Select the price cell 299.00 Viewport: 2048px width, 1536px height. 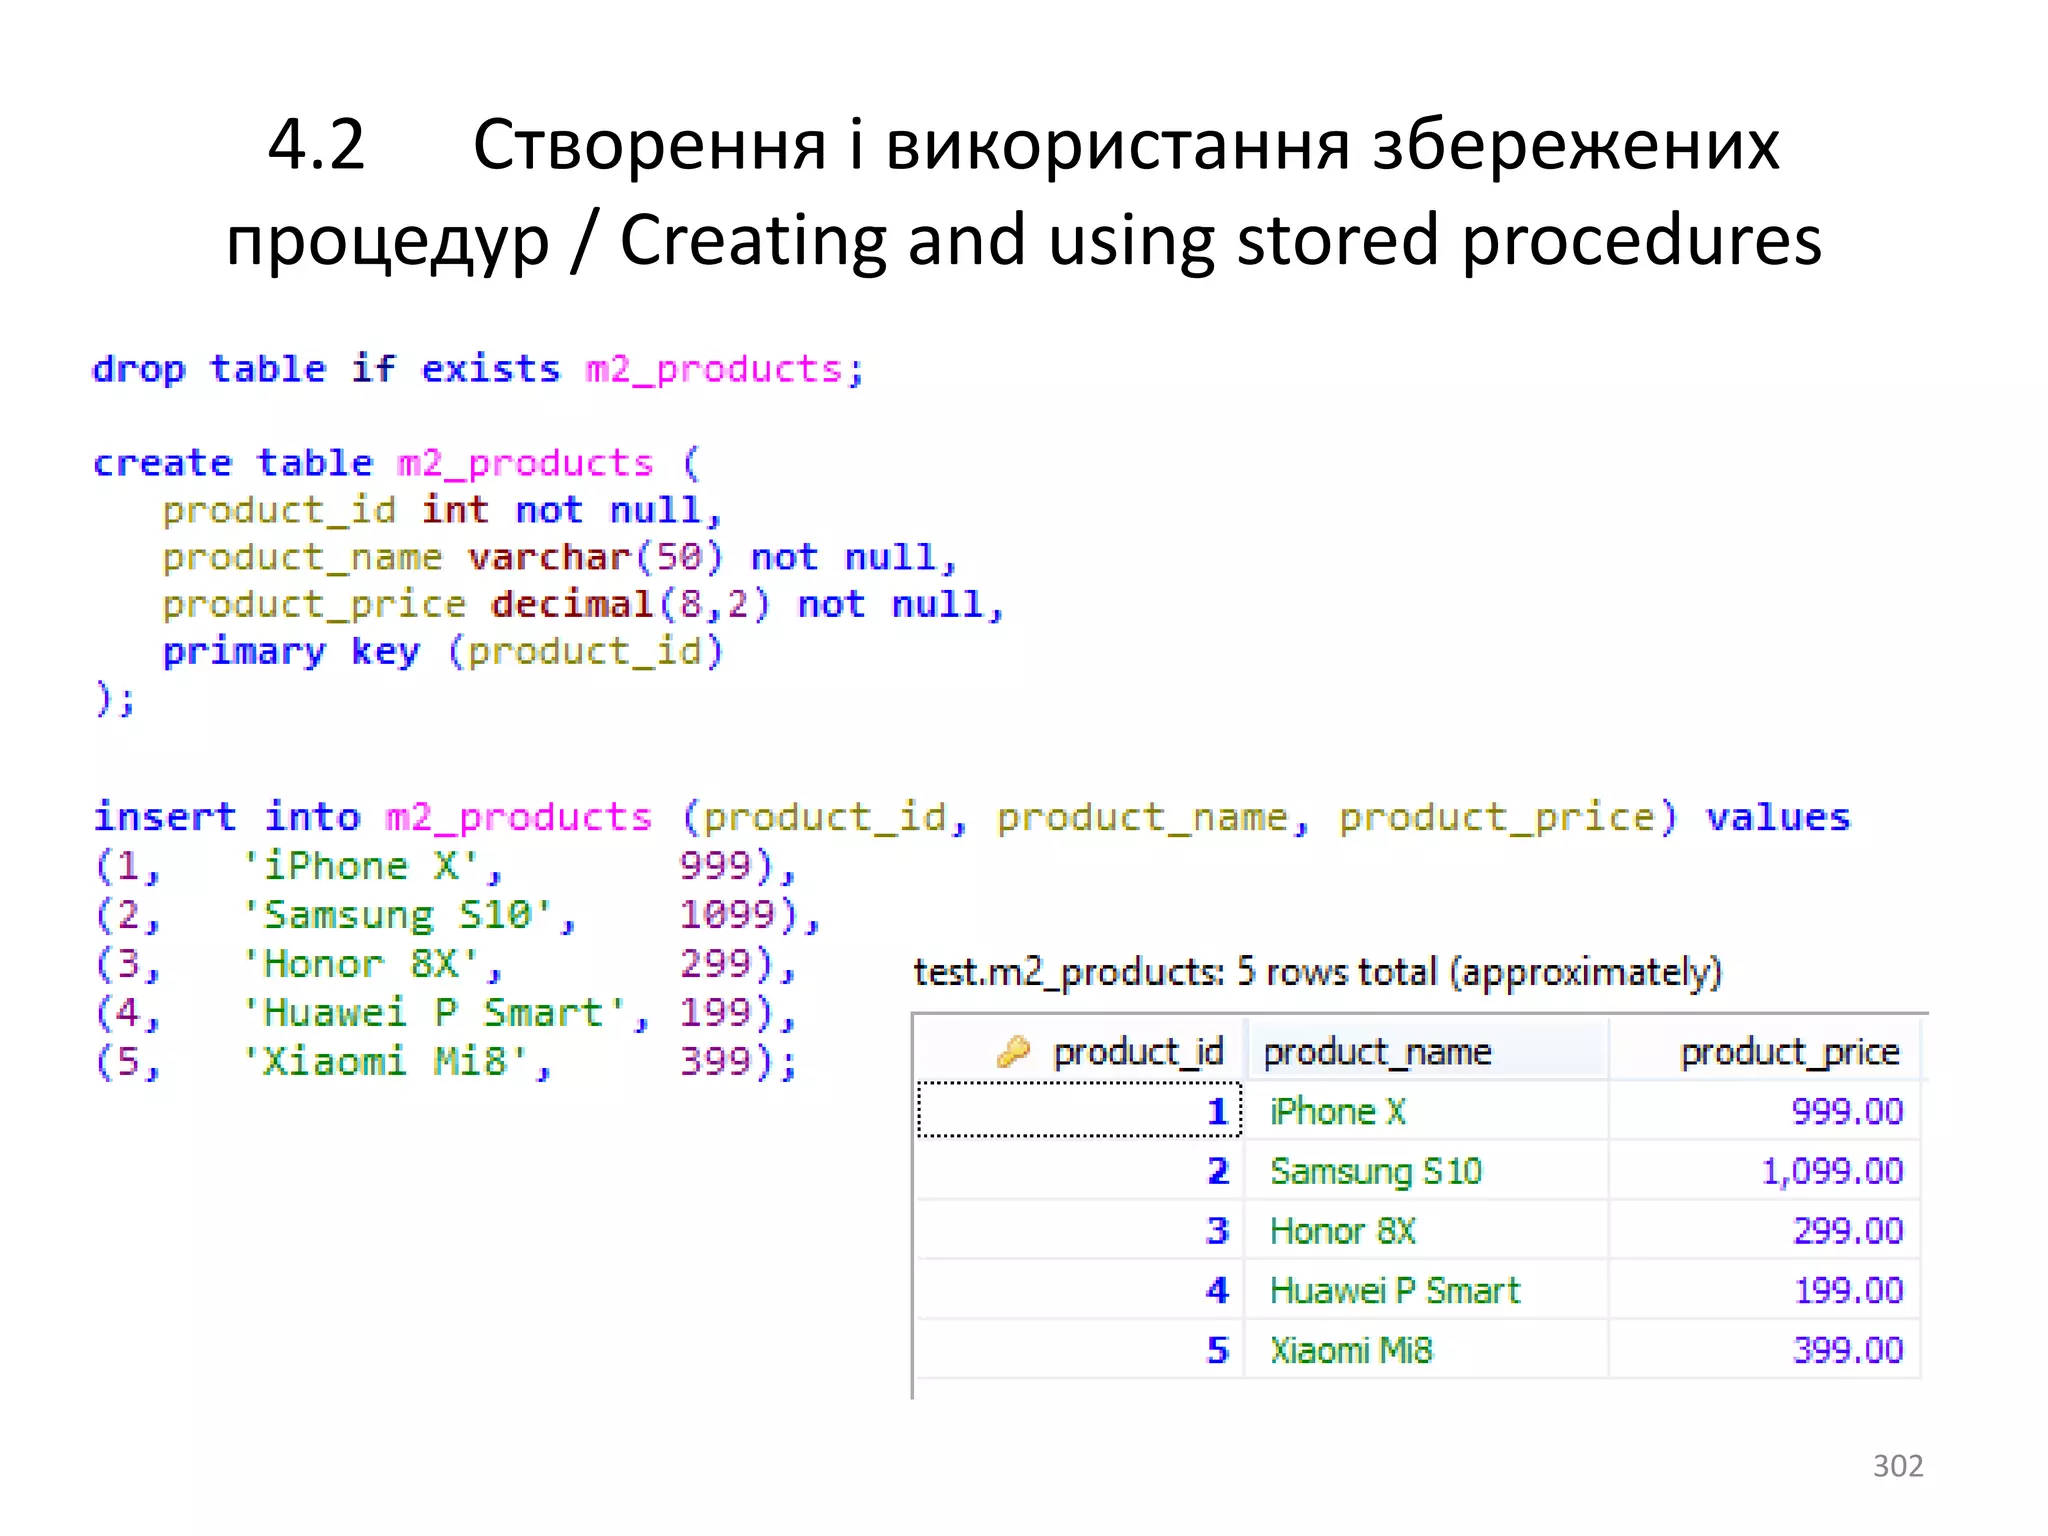(1765, 1230)
